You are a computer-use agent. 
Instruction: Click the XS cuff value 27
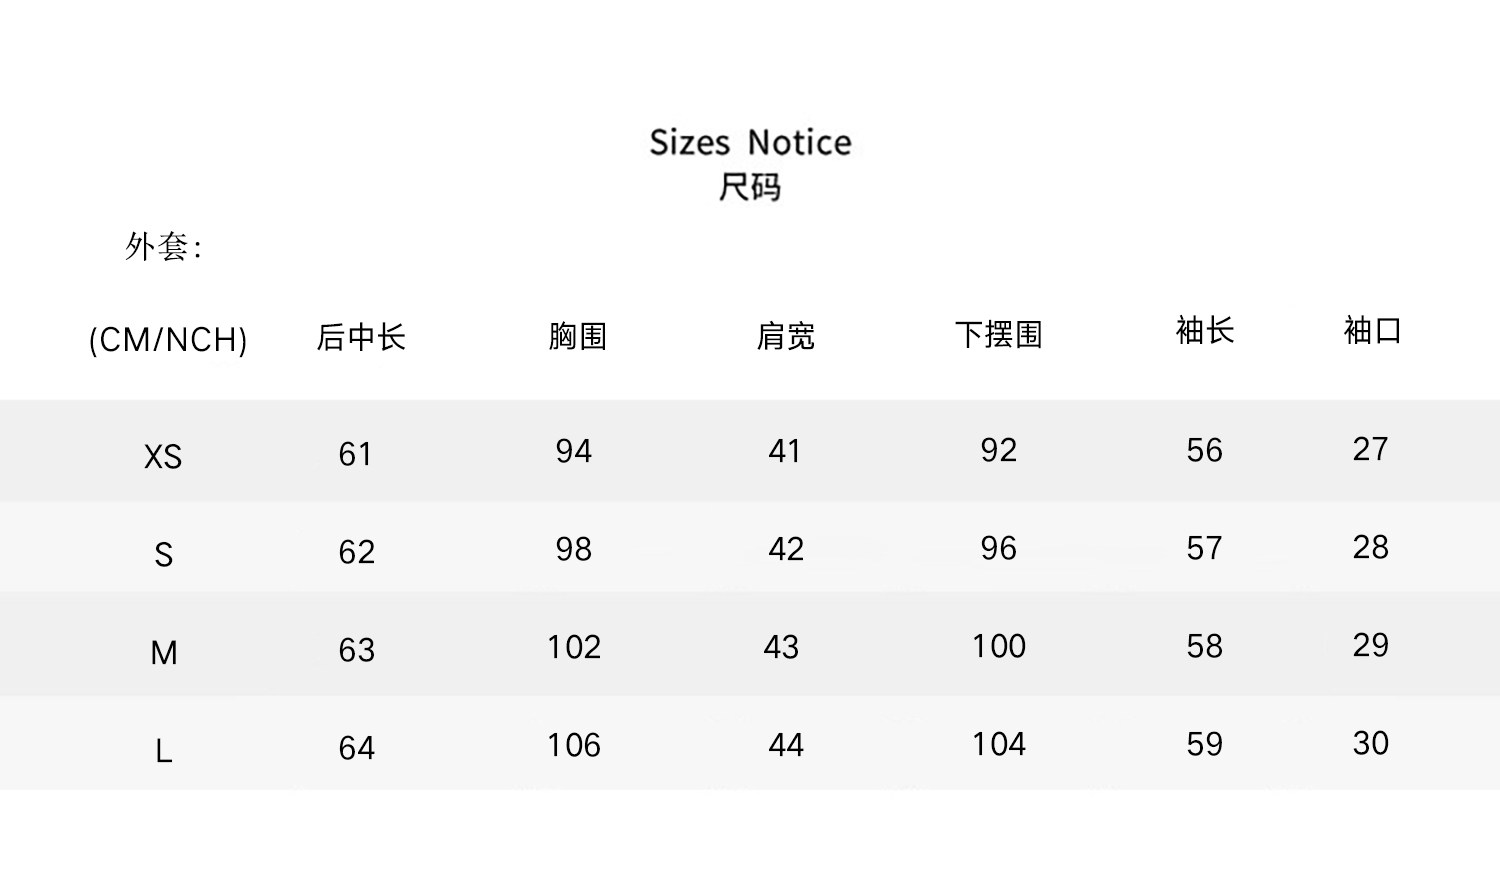tap(1371, 449)
